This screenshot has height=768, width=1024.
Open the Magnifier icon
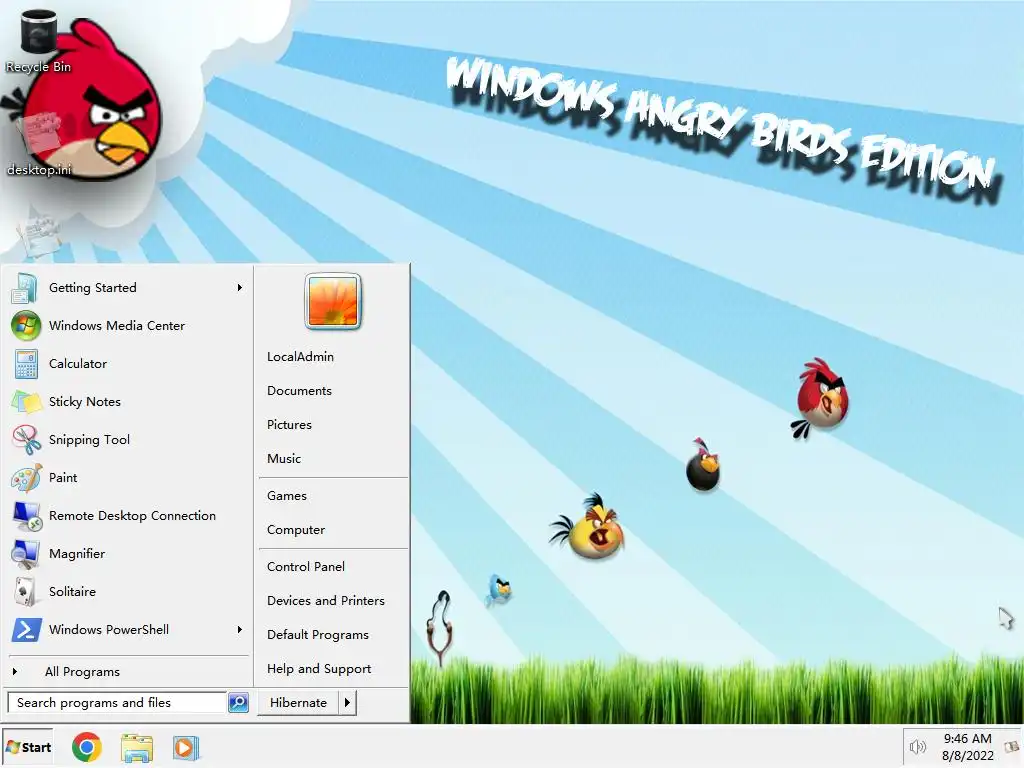pyautogui.click(x=25, y=554)
